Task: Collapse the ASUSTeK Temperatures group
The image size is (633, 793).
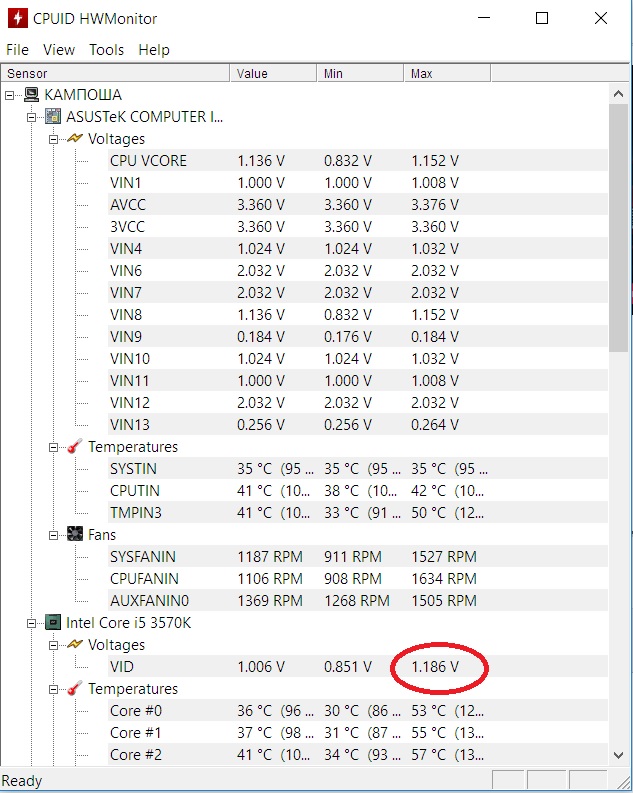Action: pos(53,448)
